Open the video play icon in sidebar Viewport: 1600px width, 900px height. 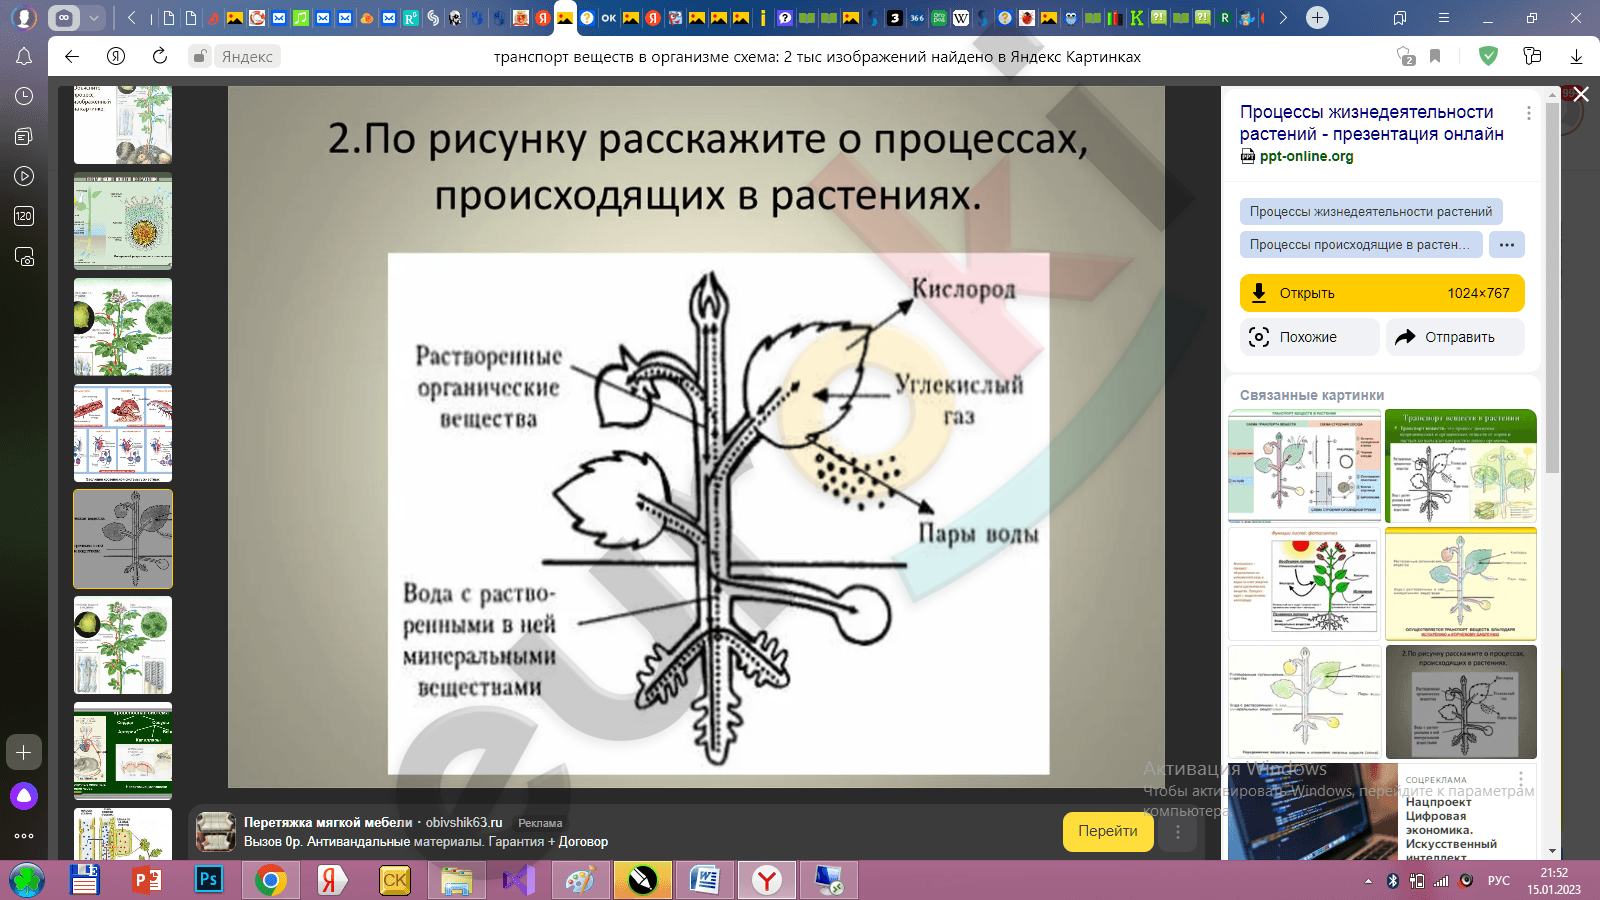coord(24,176)
